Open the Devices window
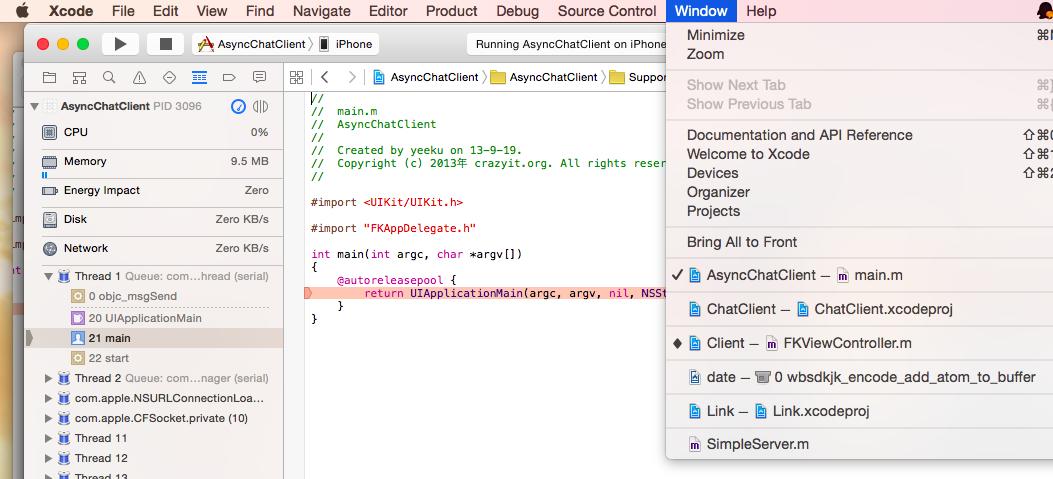The image size is (1053, 479). pyautogui.click(x=860, y=173)
